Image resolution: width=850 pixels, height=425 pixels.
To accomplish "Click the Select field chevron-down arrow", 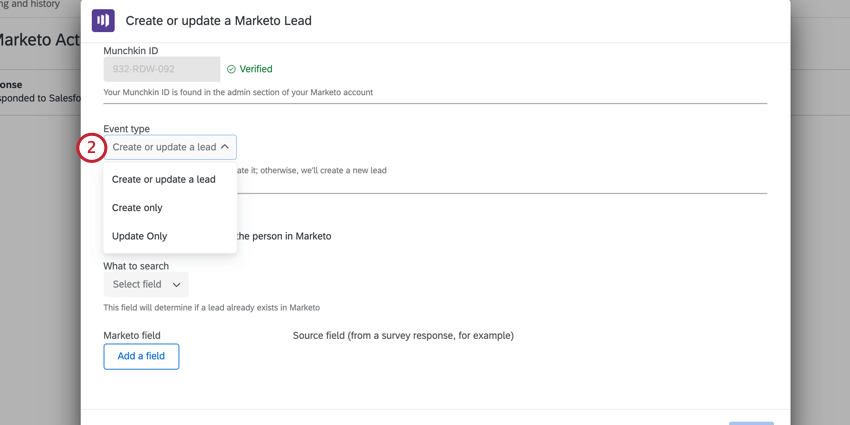I will (177, 285).
